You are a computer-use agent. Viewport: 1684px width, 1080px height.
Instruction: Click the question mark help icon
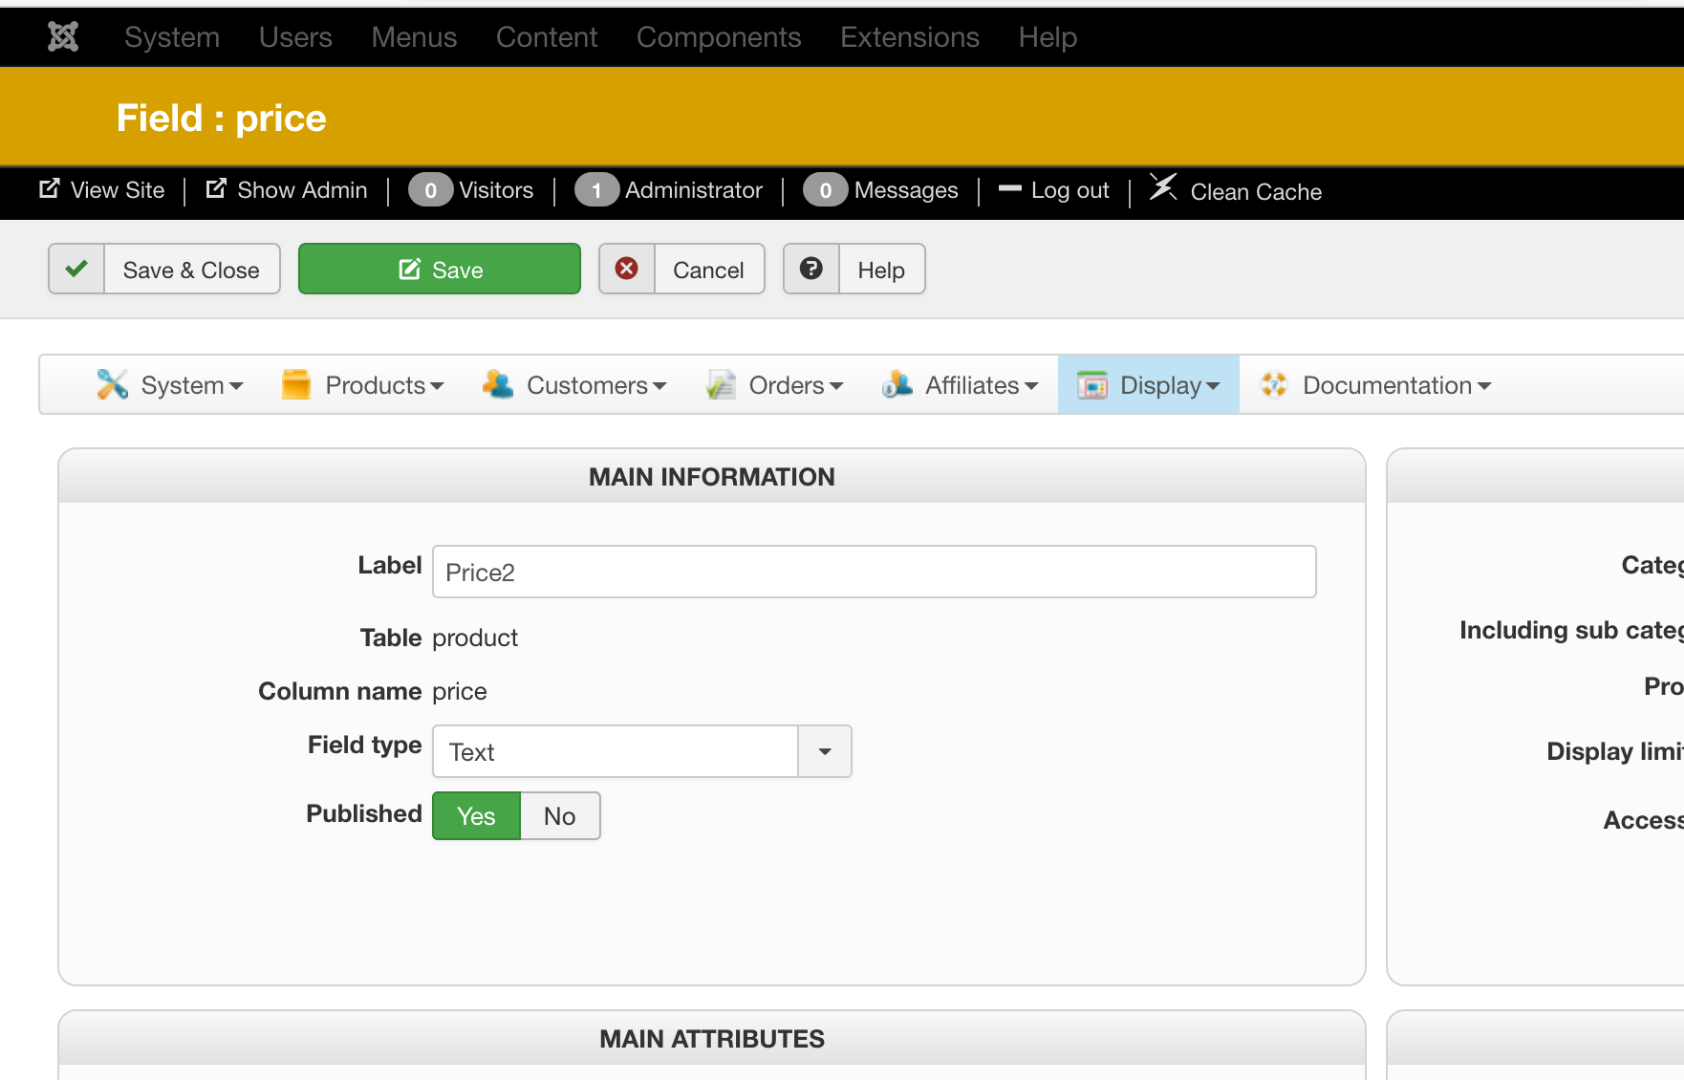coord(811,269)
